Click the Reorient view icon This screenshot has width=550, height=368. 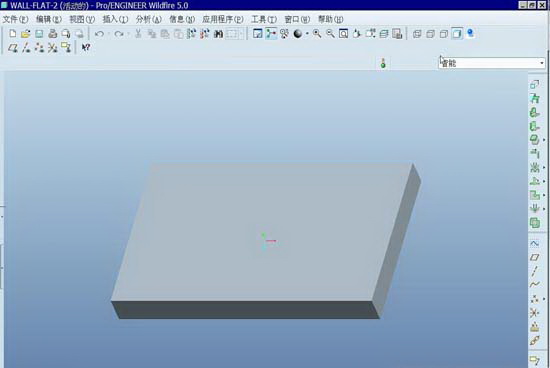[x=357, y=34]
